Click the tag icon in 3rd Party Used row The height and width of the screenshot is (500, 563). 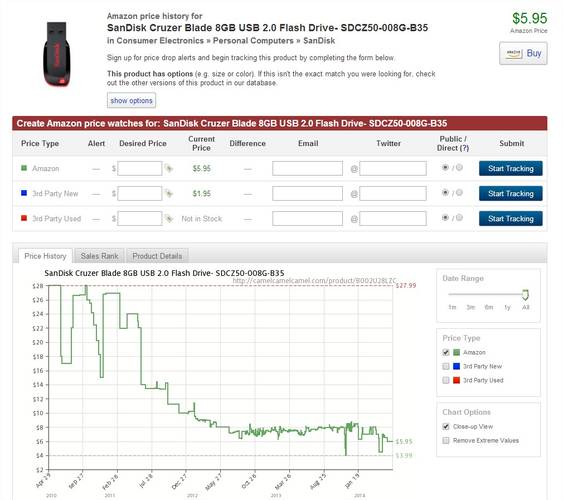pyautogui.click(x=168, y=218)
